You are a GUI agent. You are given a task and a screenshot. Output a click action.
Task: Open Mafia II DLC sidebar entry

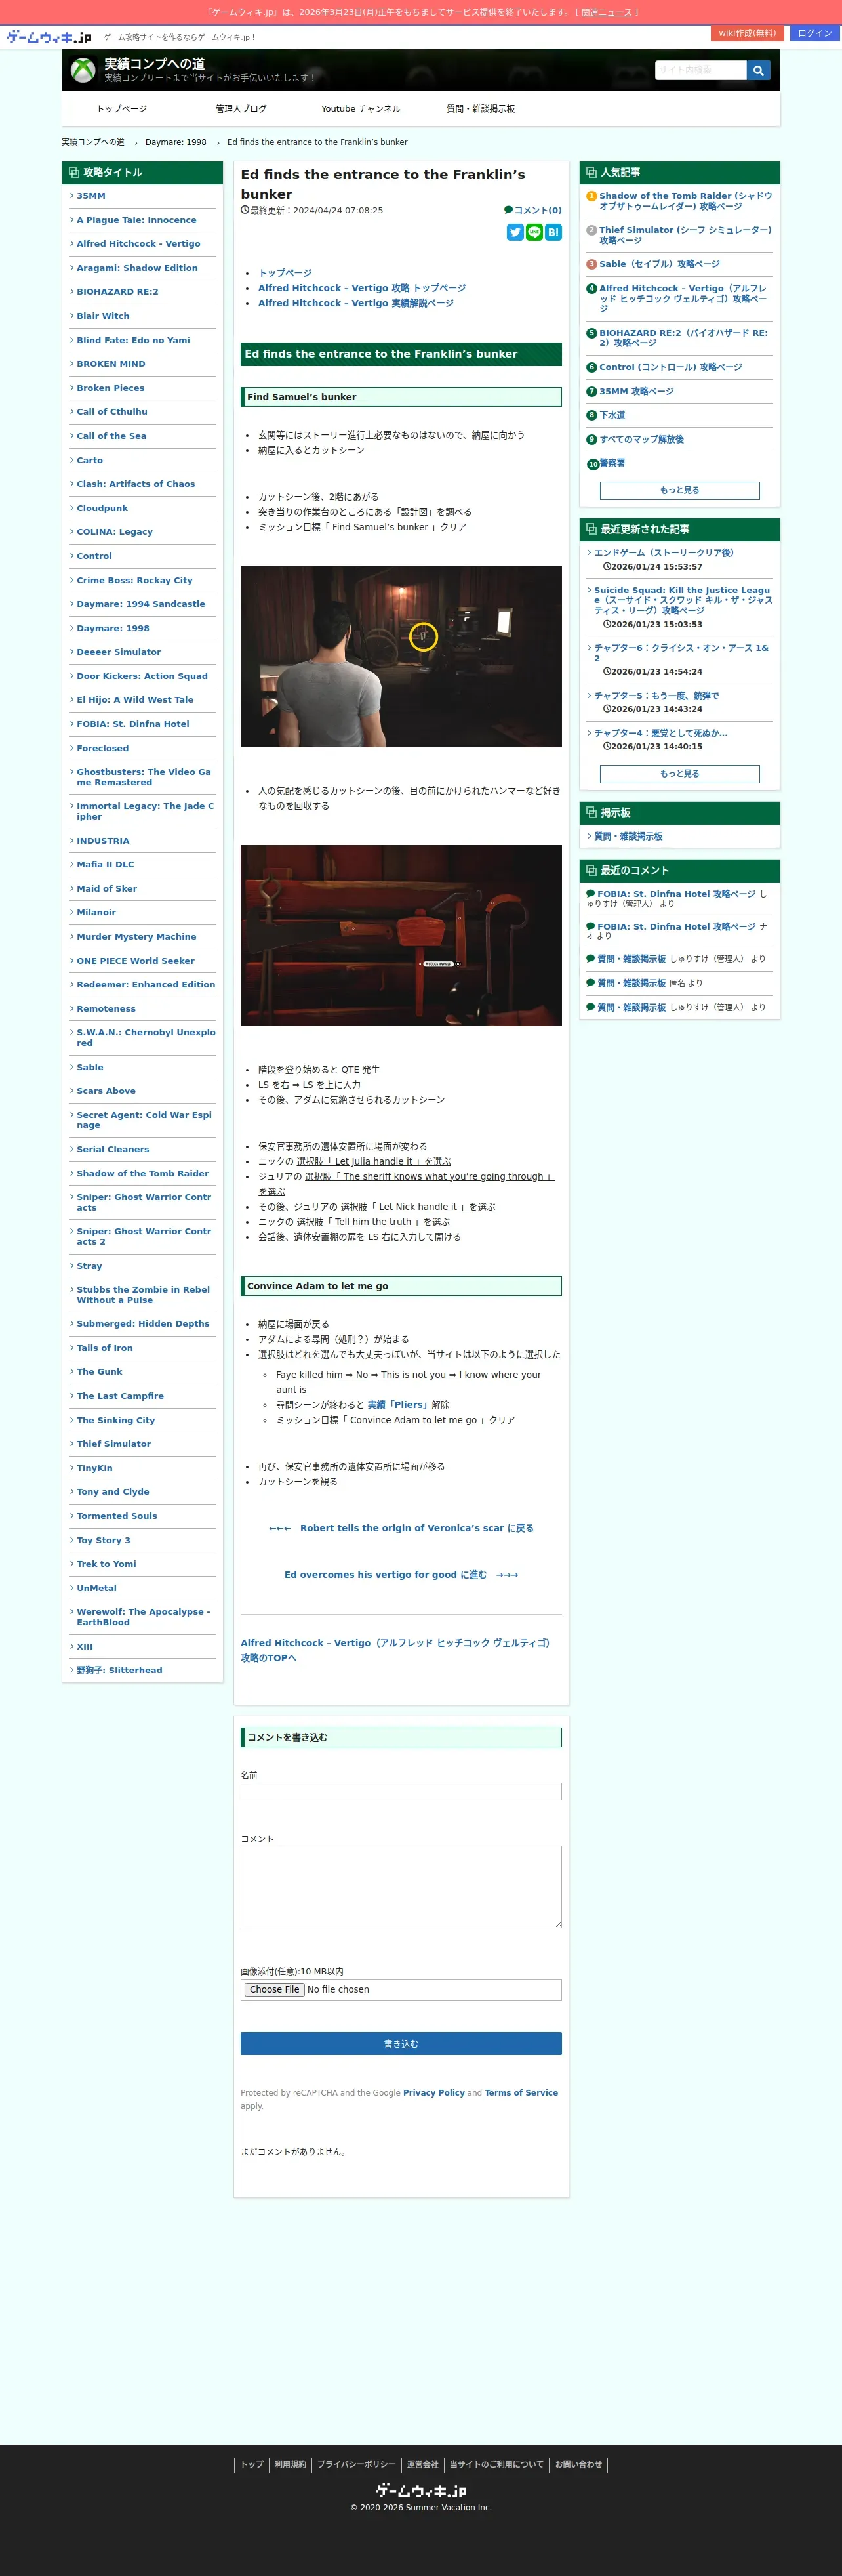click(105, 864)
